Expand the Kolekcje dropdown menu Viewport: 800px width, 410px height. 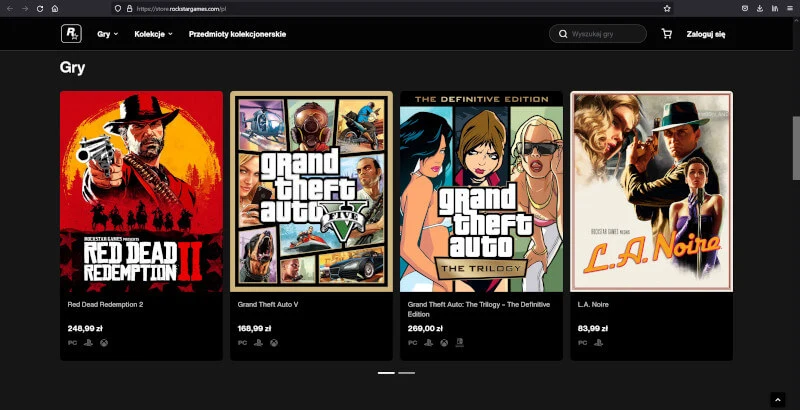[x=154, y=34]
